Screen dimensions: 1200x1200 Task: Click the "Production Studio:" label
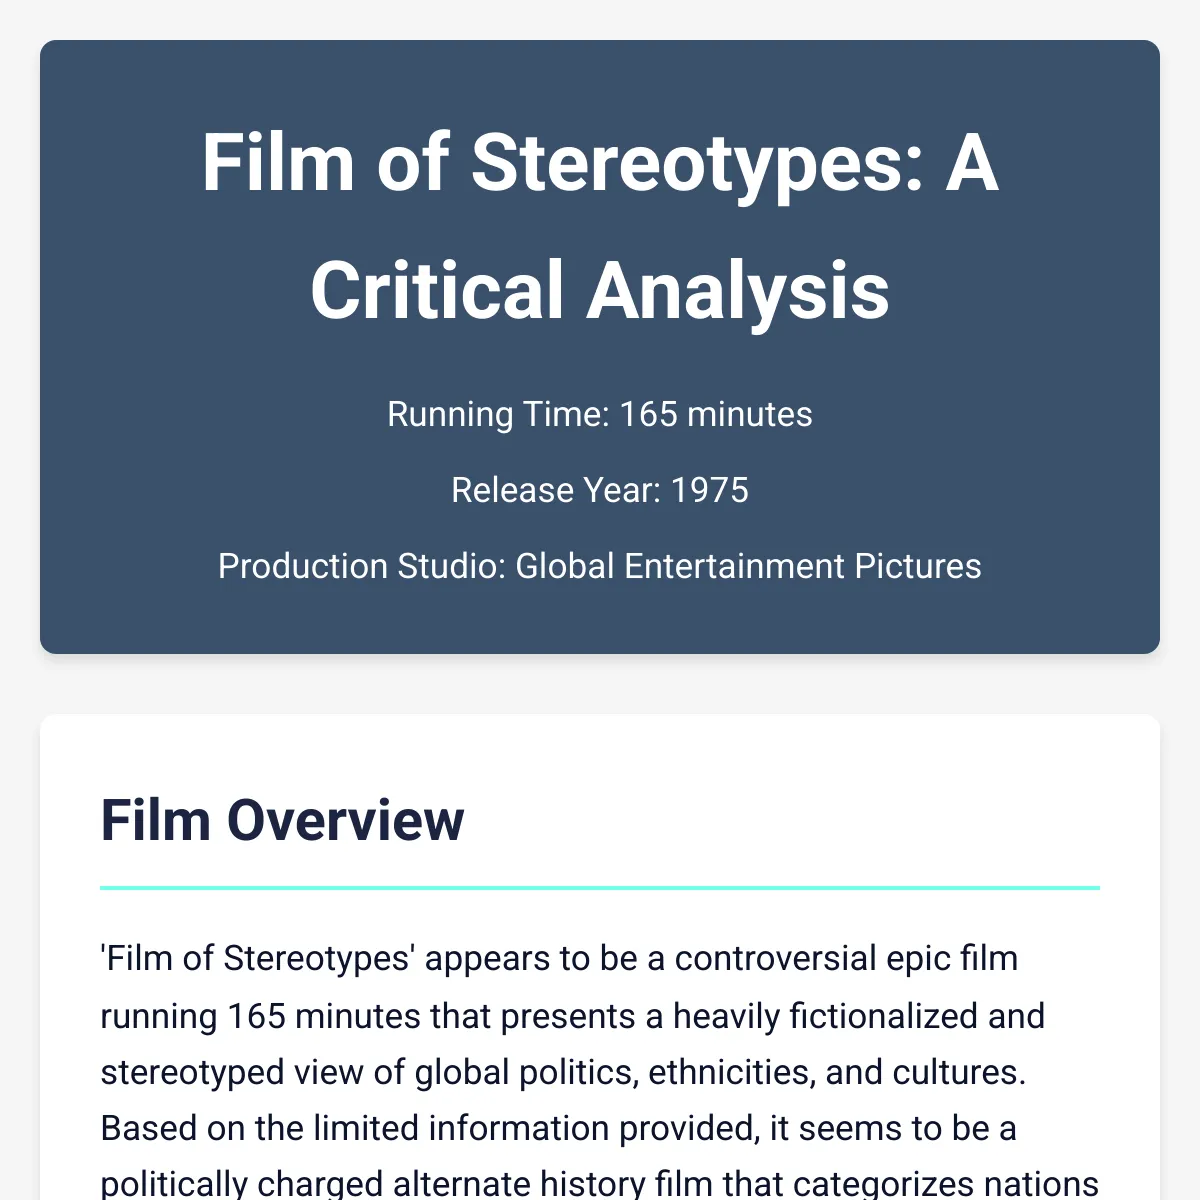[362, 566]
